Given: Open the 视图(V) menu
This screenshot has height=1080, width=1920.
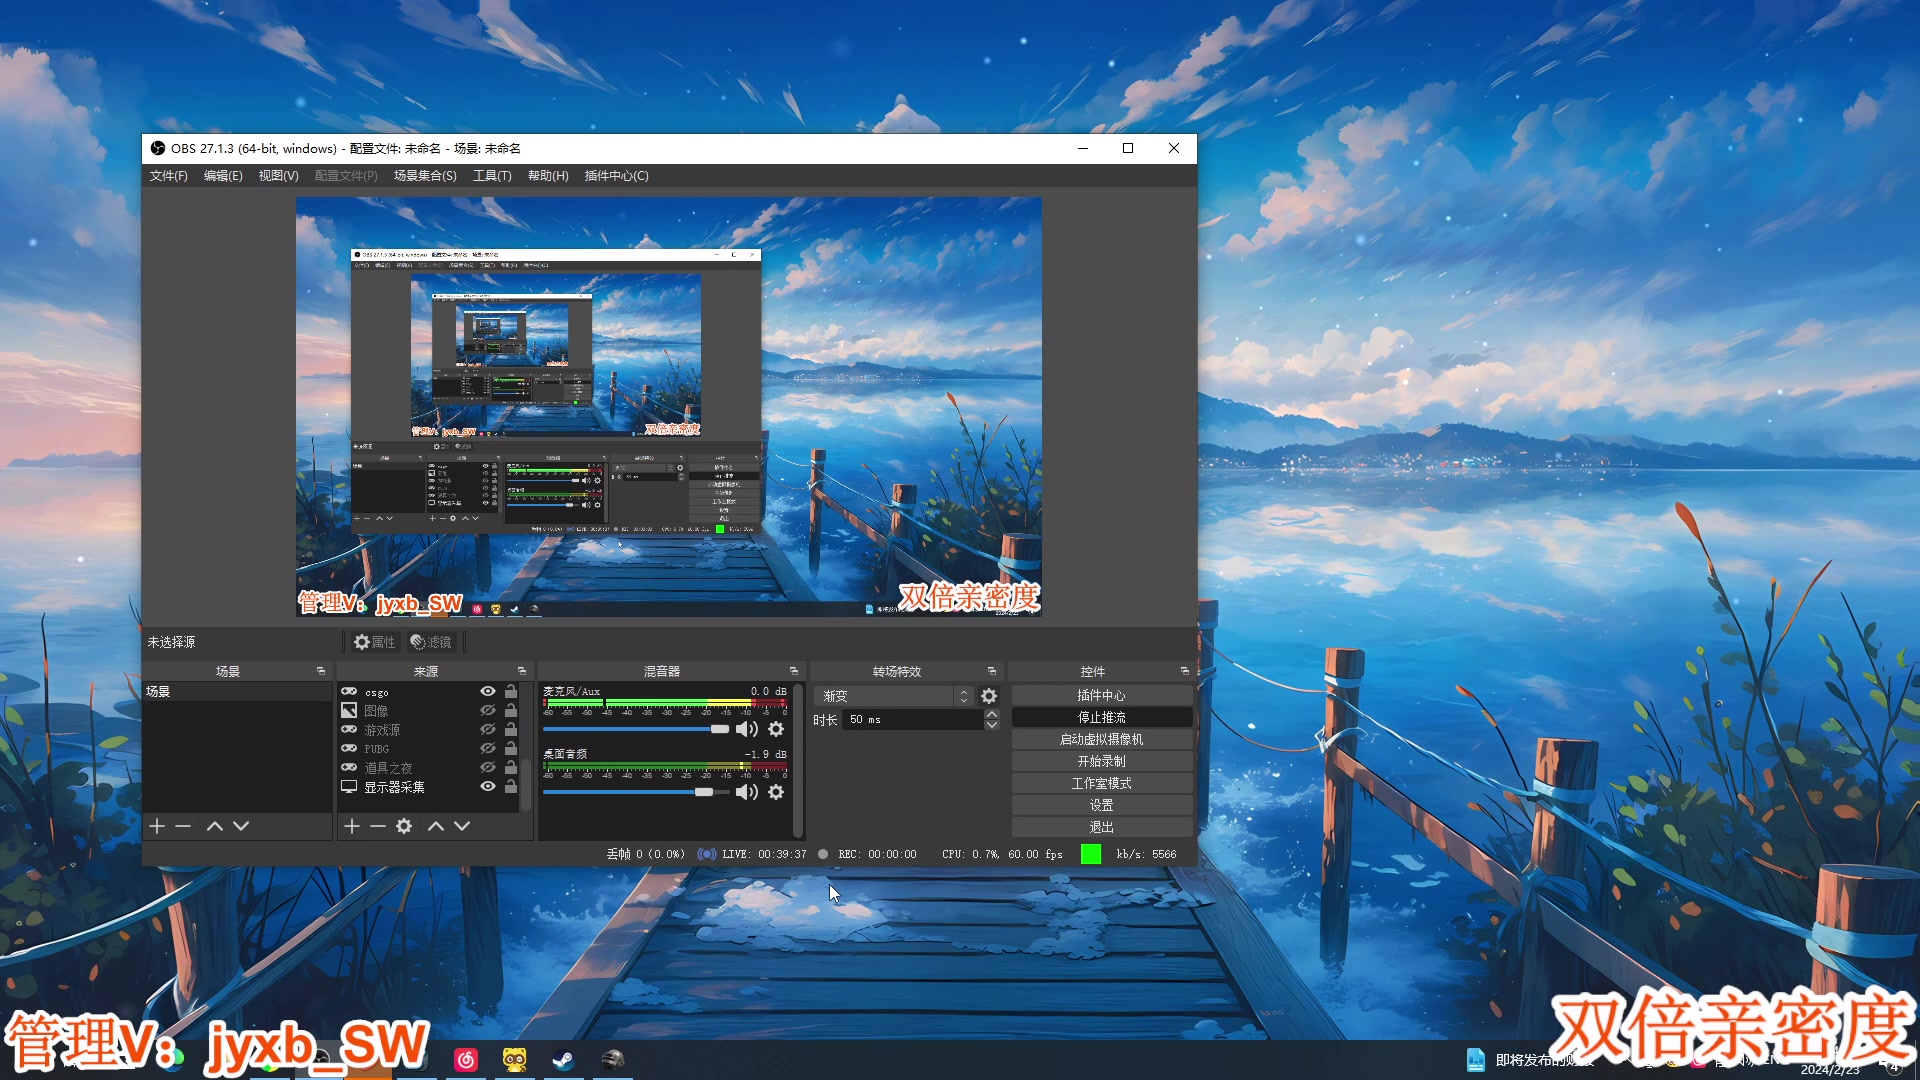Looking at the screenshot, I should click(x=278, y=176).
